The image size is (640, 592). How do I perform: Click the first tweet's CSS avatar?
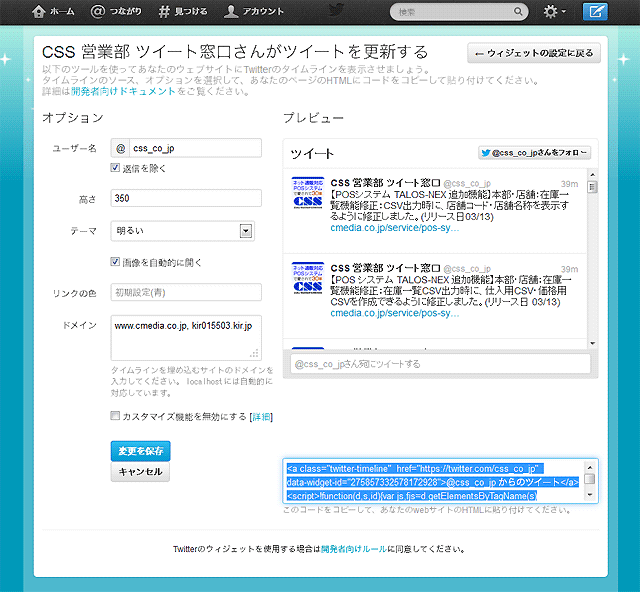click(x=308, y=193)
